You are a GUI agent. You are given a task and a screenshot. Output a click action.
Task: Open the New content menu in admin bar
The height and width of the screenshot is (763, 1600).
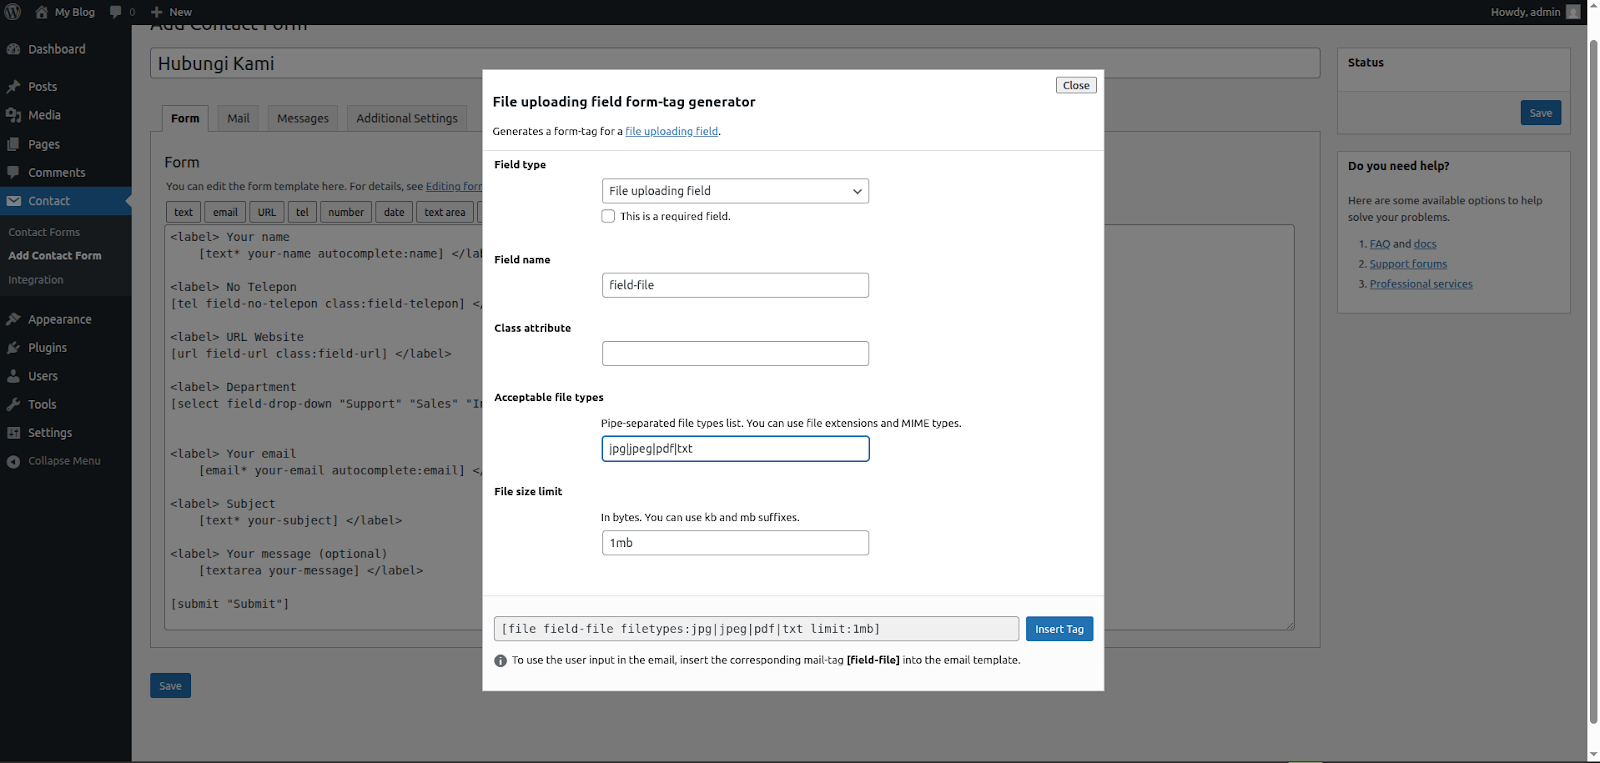(171, 12)
